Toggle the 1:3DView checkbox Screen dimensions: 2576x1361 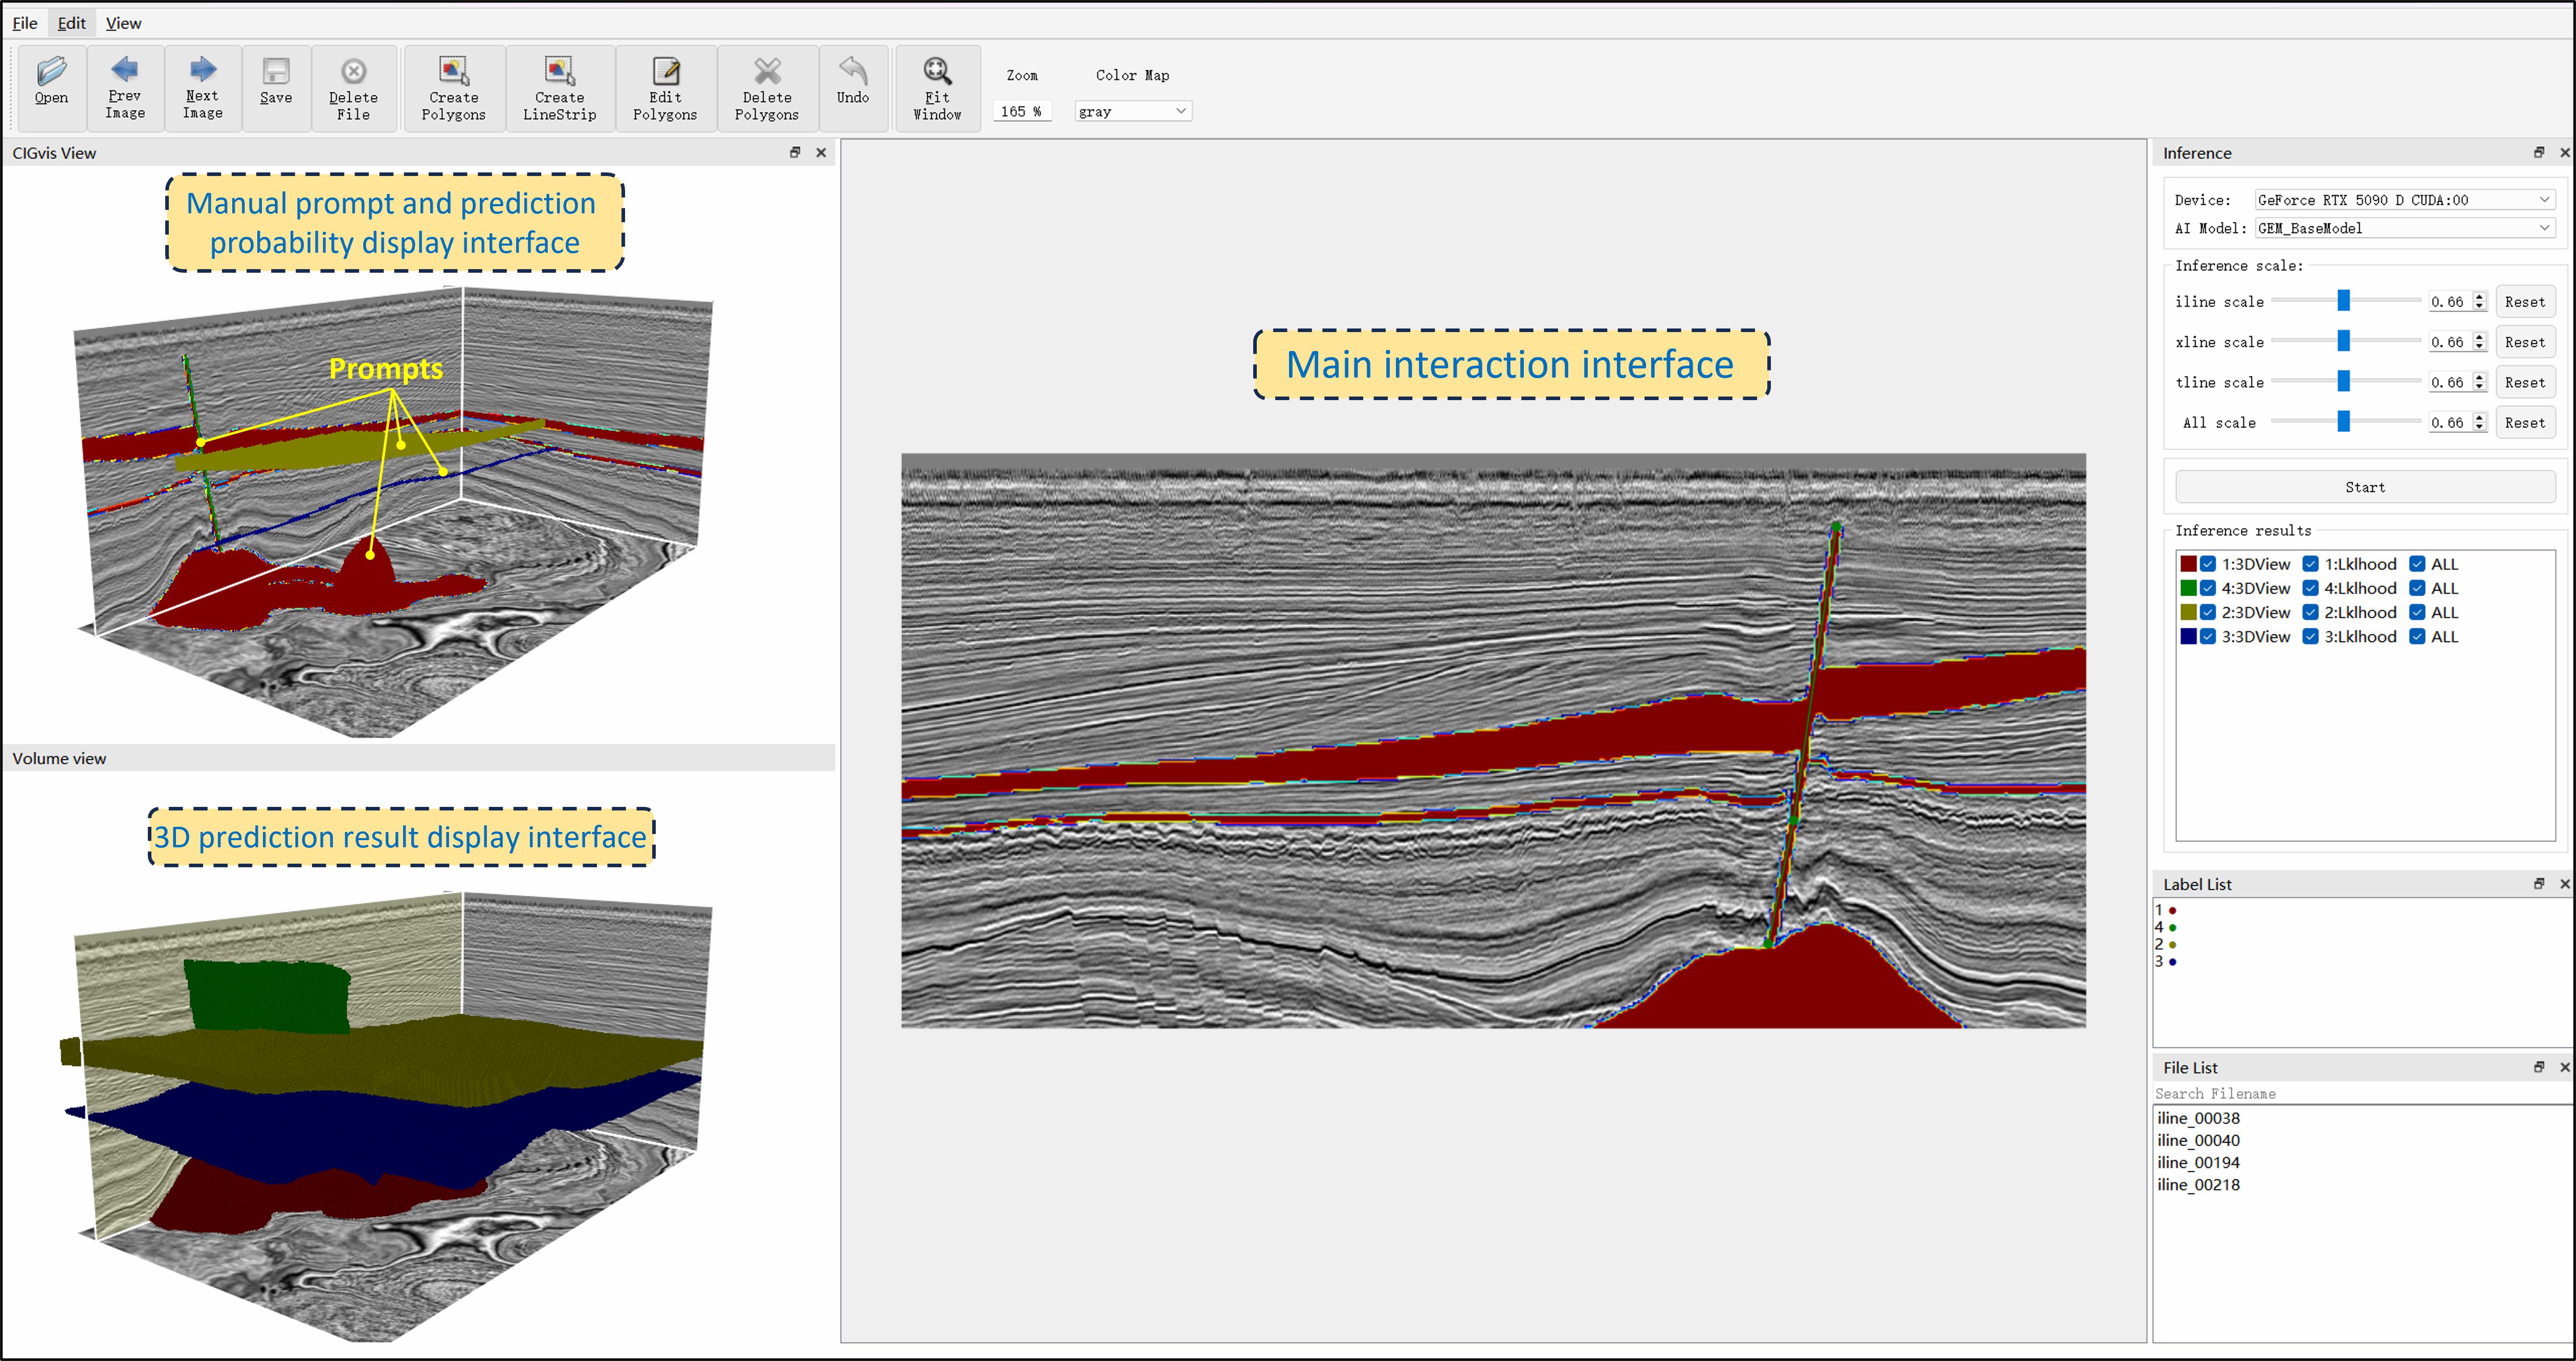click(2208, 564)
